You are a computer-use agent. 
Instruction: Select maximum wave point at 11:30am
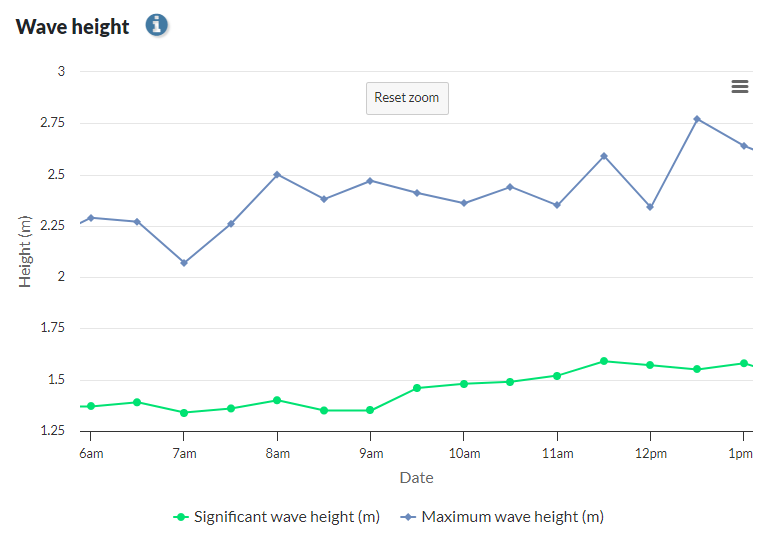[x=604, y=156]
